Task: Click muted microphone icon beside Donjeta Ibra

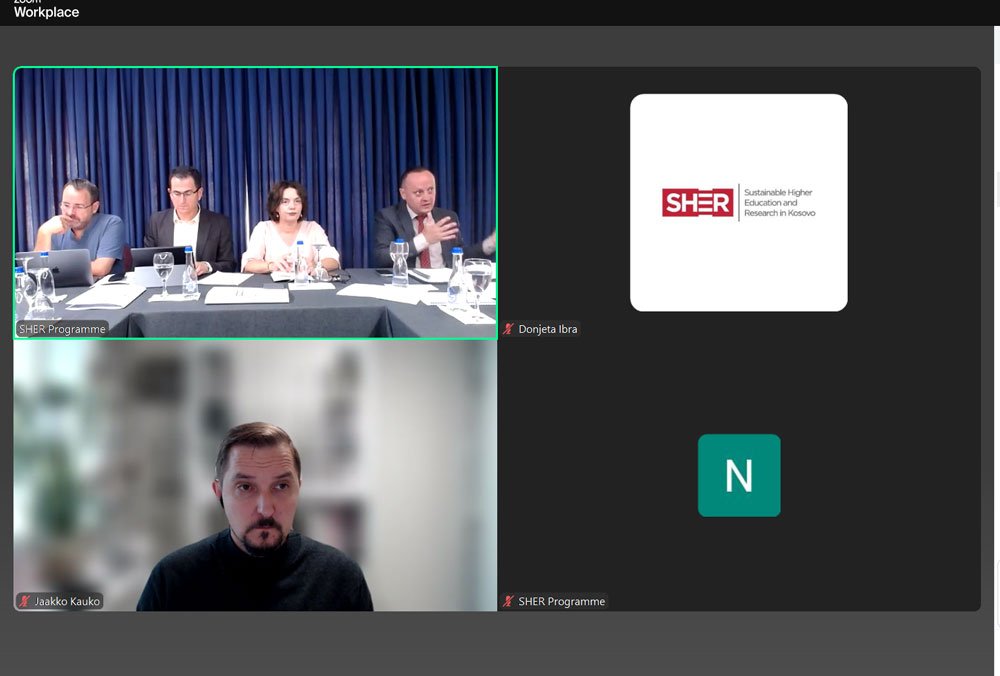Action: [508, 329]
